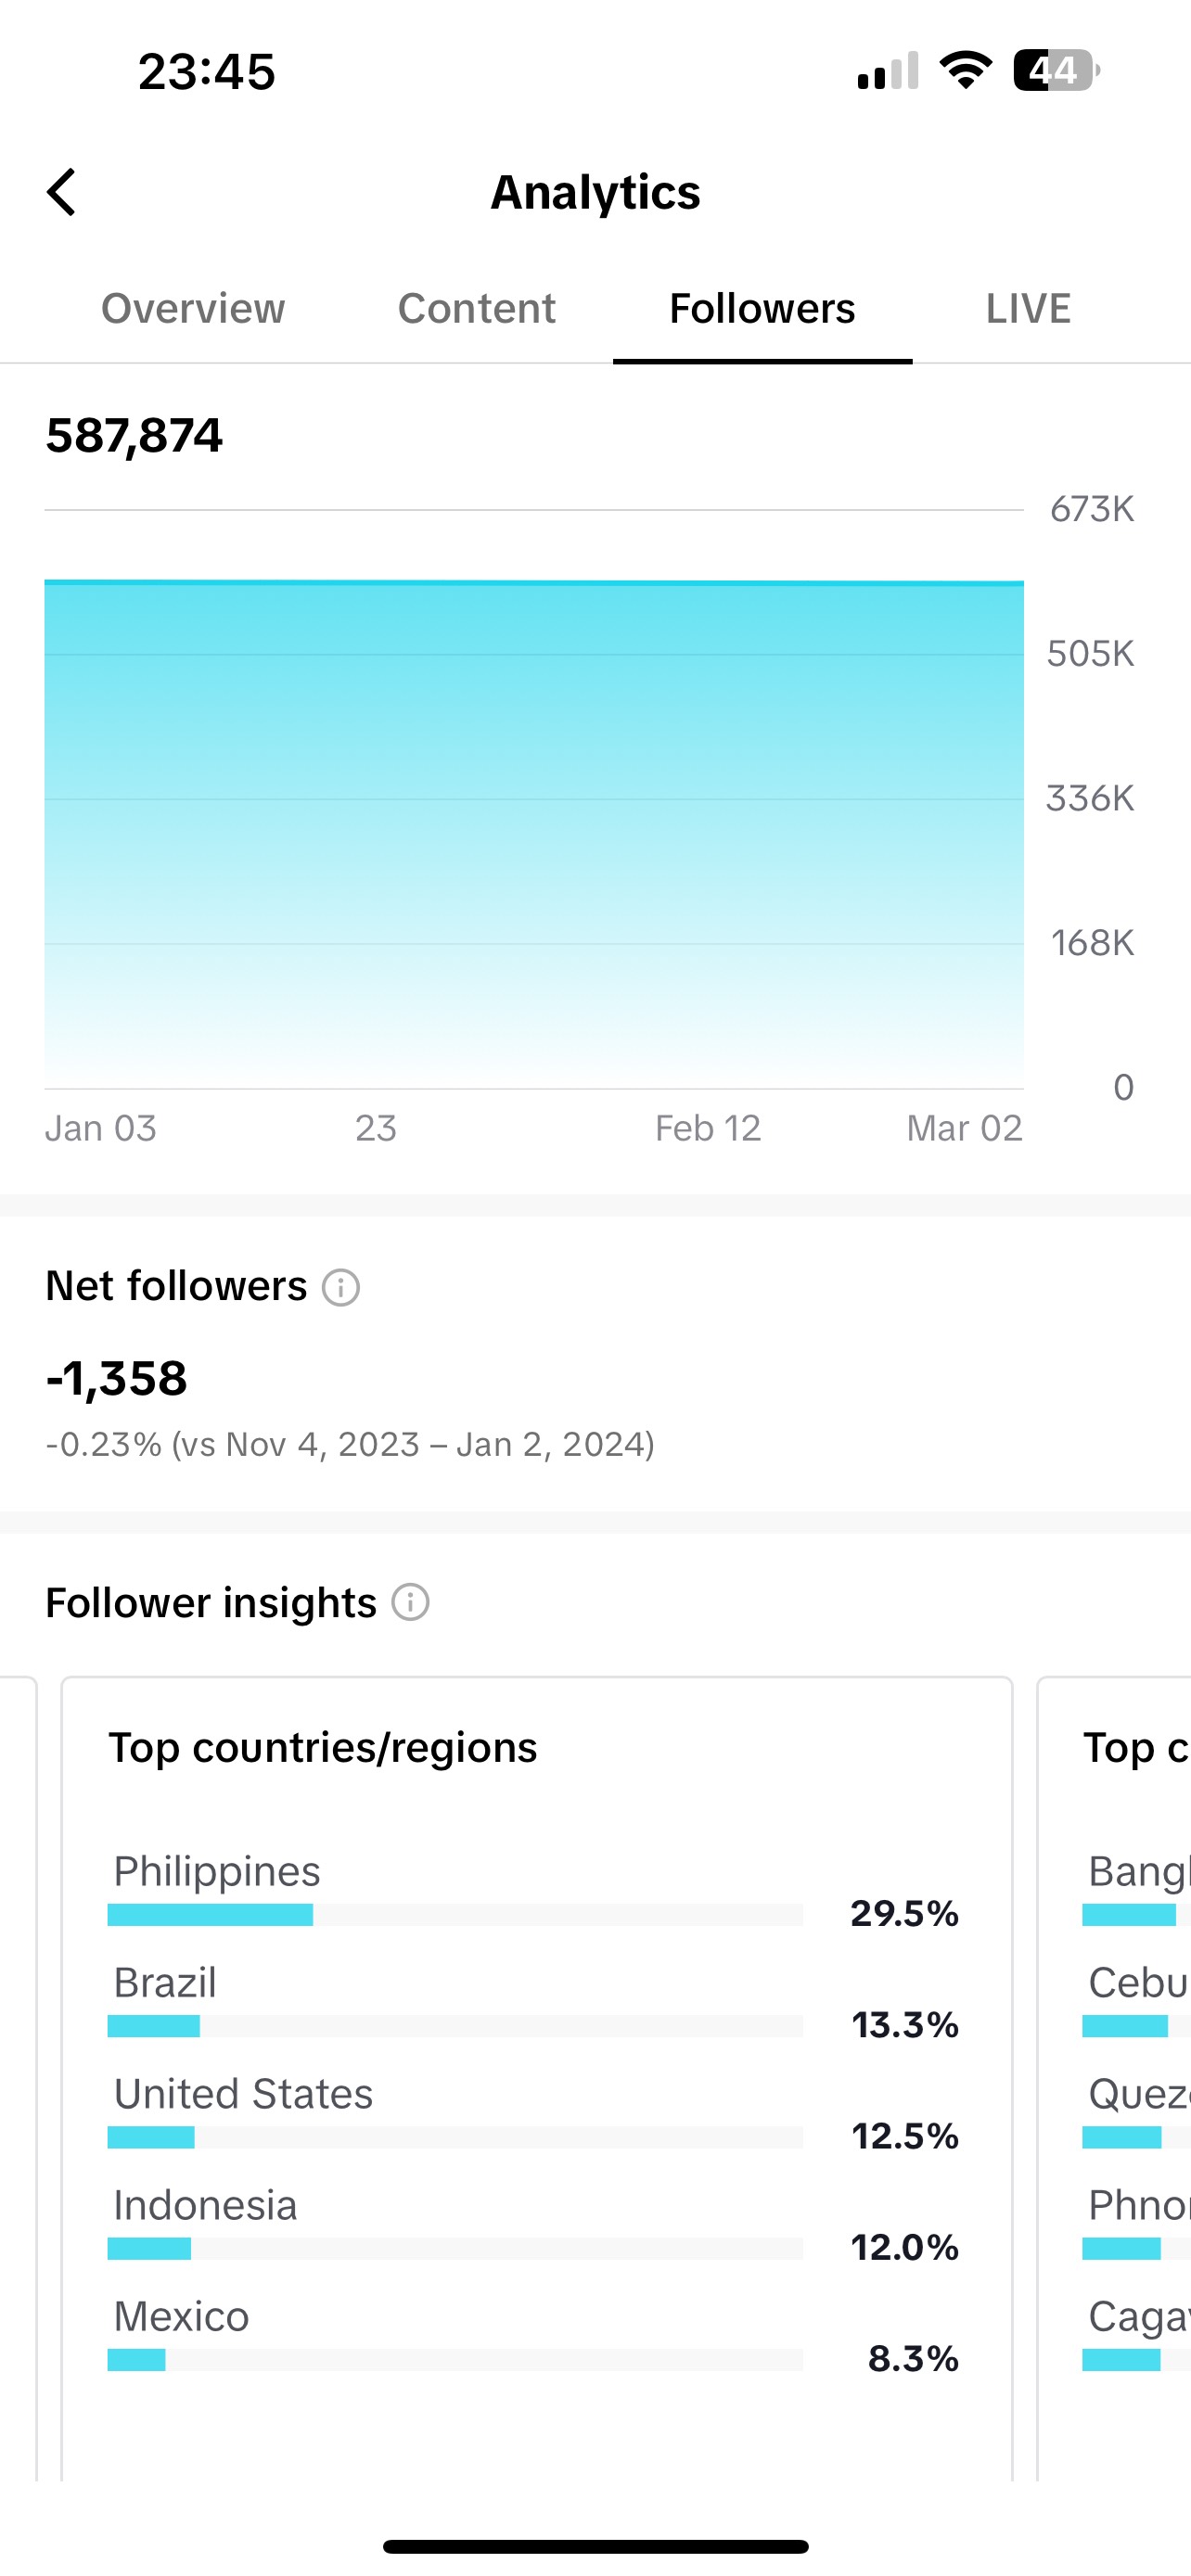The height and width of the screenshot is (2576, 1191).
Task: Open Follower insights info icon
Action: pyautogui.click(x=410, y=1602)
